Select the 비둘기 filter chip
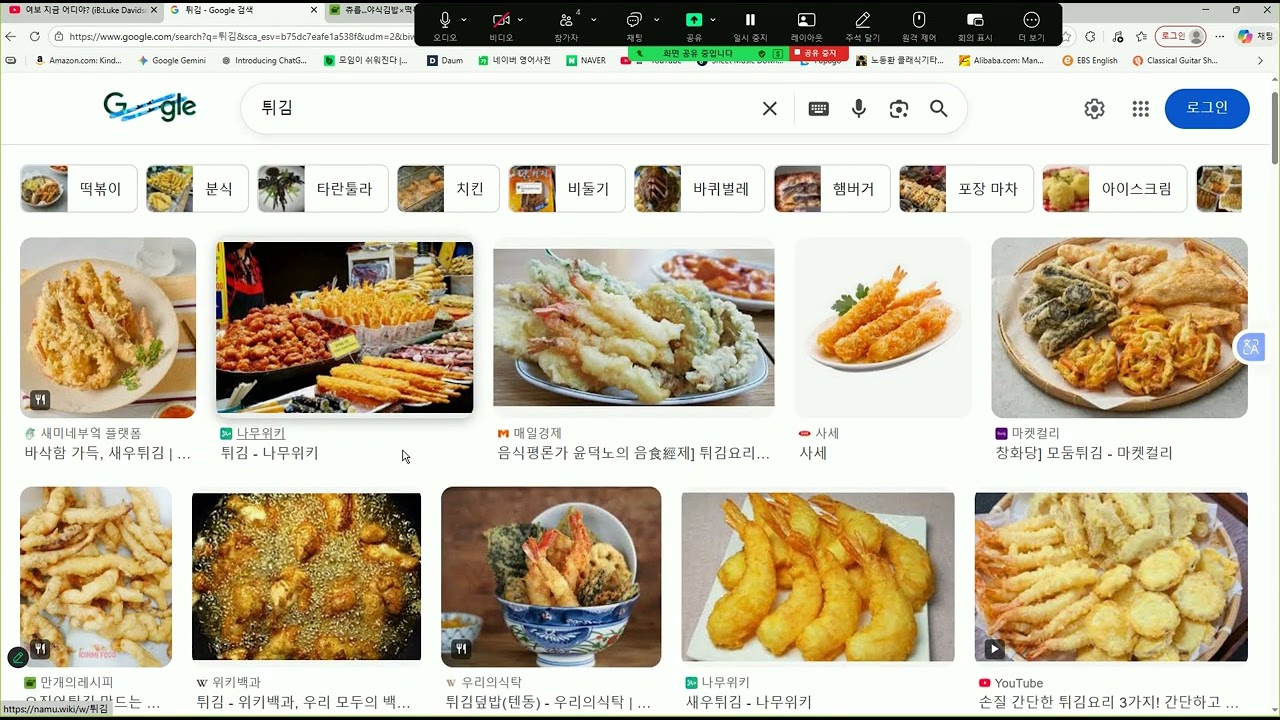1280x720 pixels. click(x=567, y=188)
